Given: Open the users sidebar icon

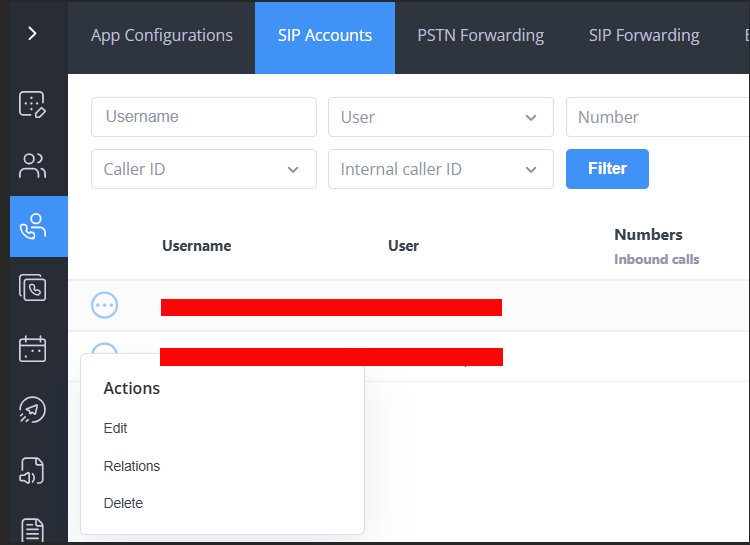Looking at the screenshot, I should click(33, 166).
